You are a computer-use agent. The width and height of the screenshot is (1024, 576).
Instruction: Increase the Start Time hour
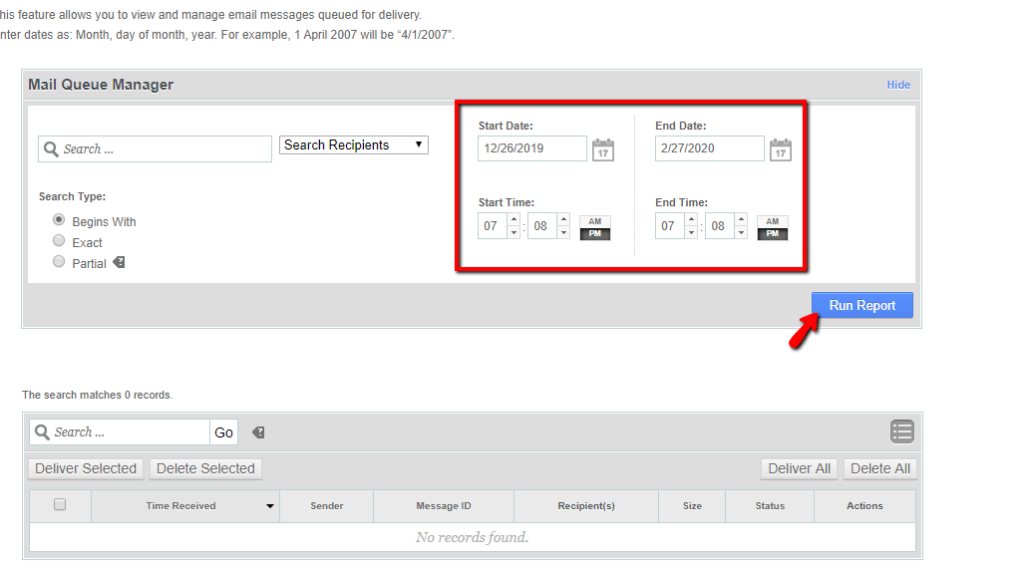514,219
